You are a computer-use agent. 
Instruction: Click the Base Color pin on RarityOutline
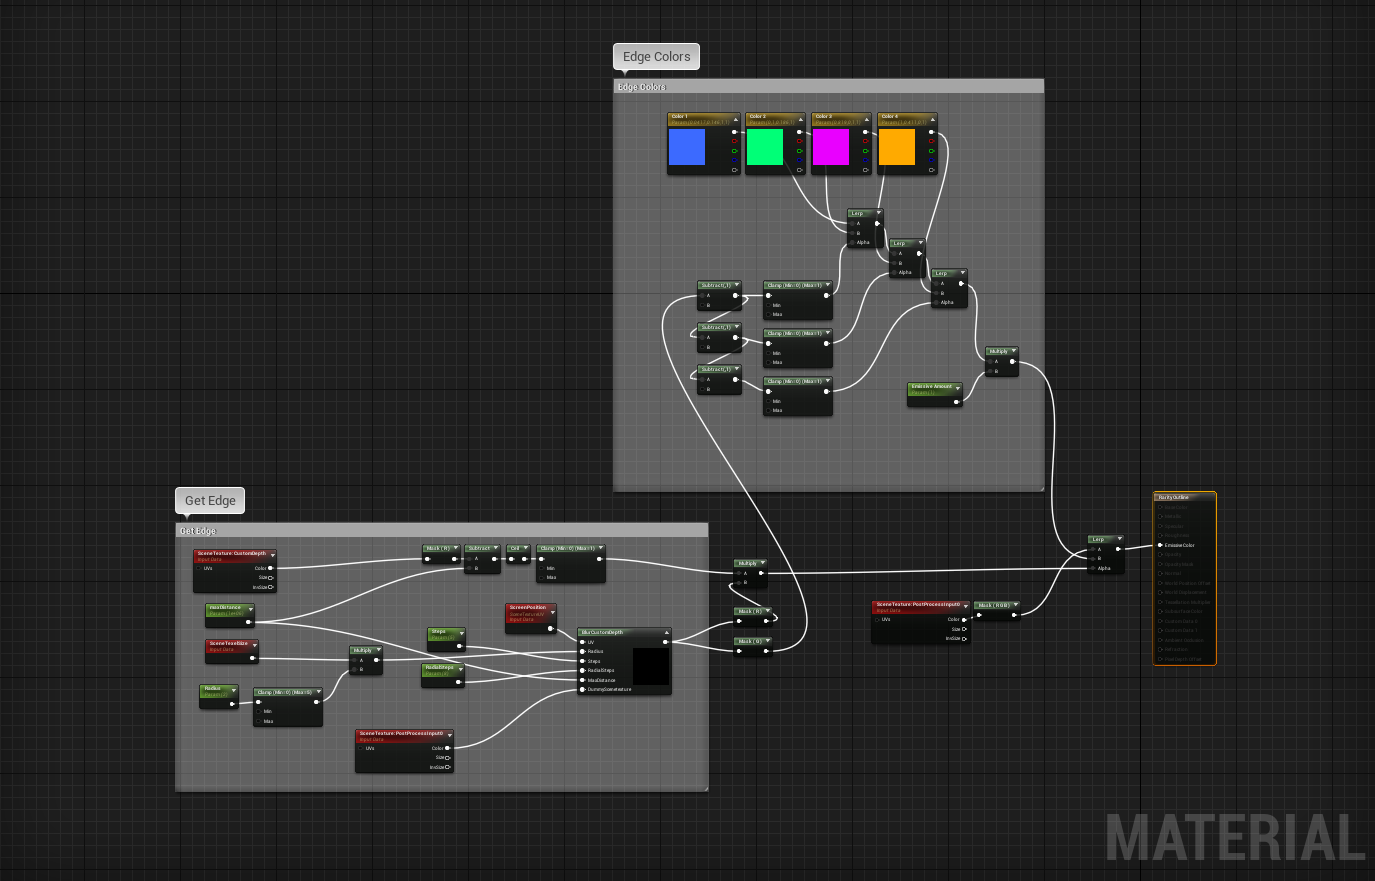(1160, 507)
